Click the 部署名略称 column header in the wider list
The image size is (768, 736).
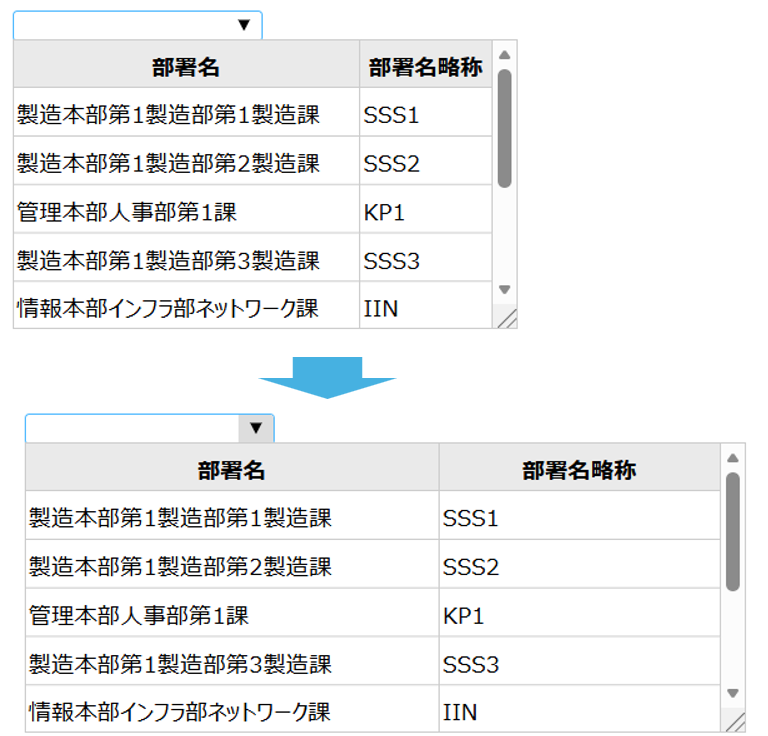click(x=579, y=470)
